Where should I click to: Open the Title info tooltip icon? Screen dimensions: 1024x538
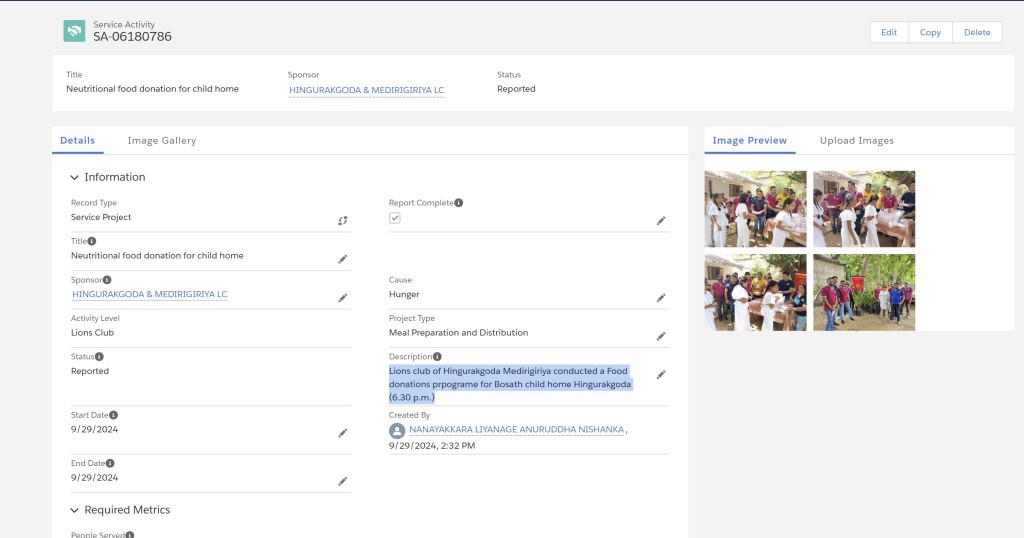pos(92,241)
